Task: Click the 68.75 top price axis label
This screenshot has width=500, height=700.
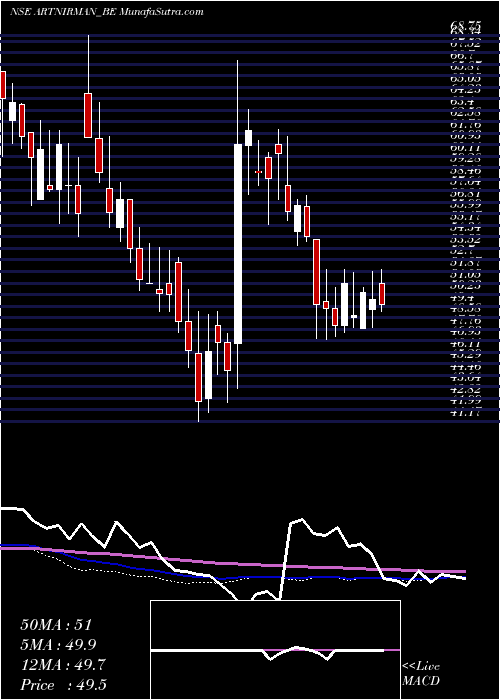Action: [465, 28]
